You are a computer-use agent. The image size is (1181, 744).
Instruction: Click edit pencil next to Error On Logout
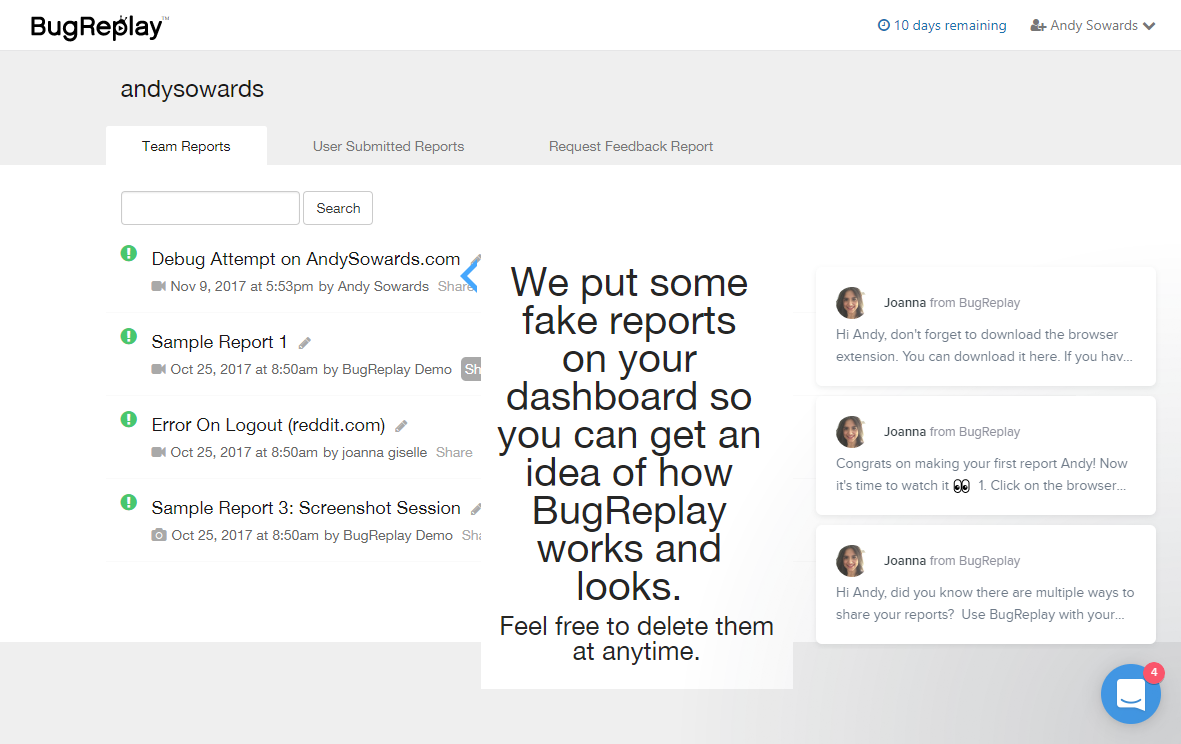[x=401, y=426]
